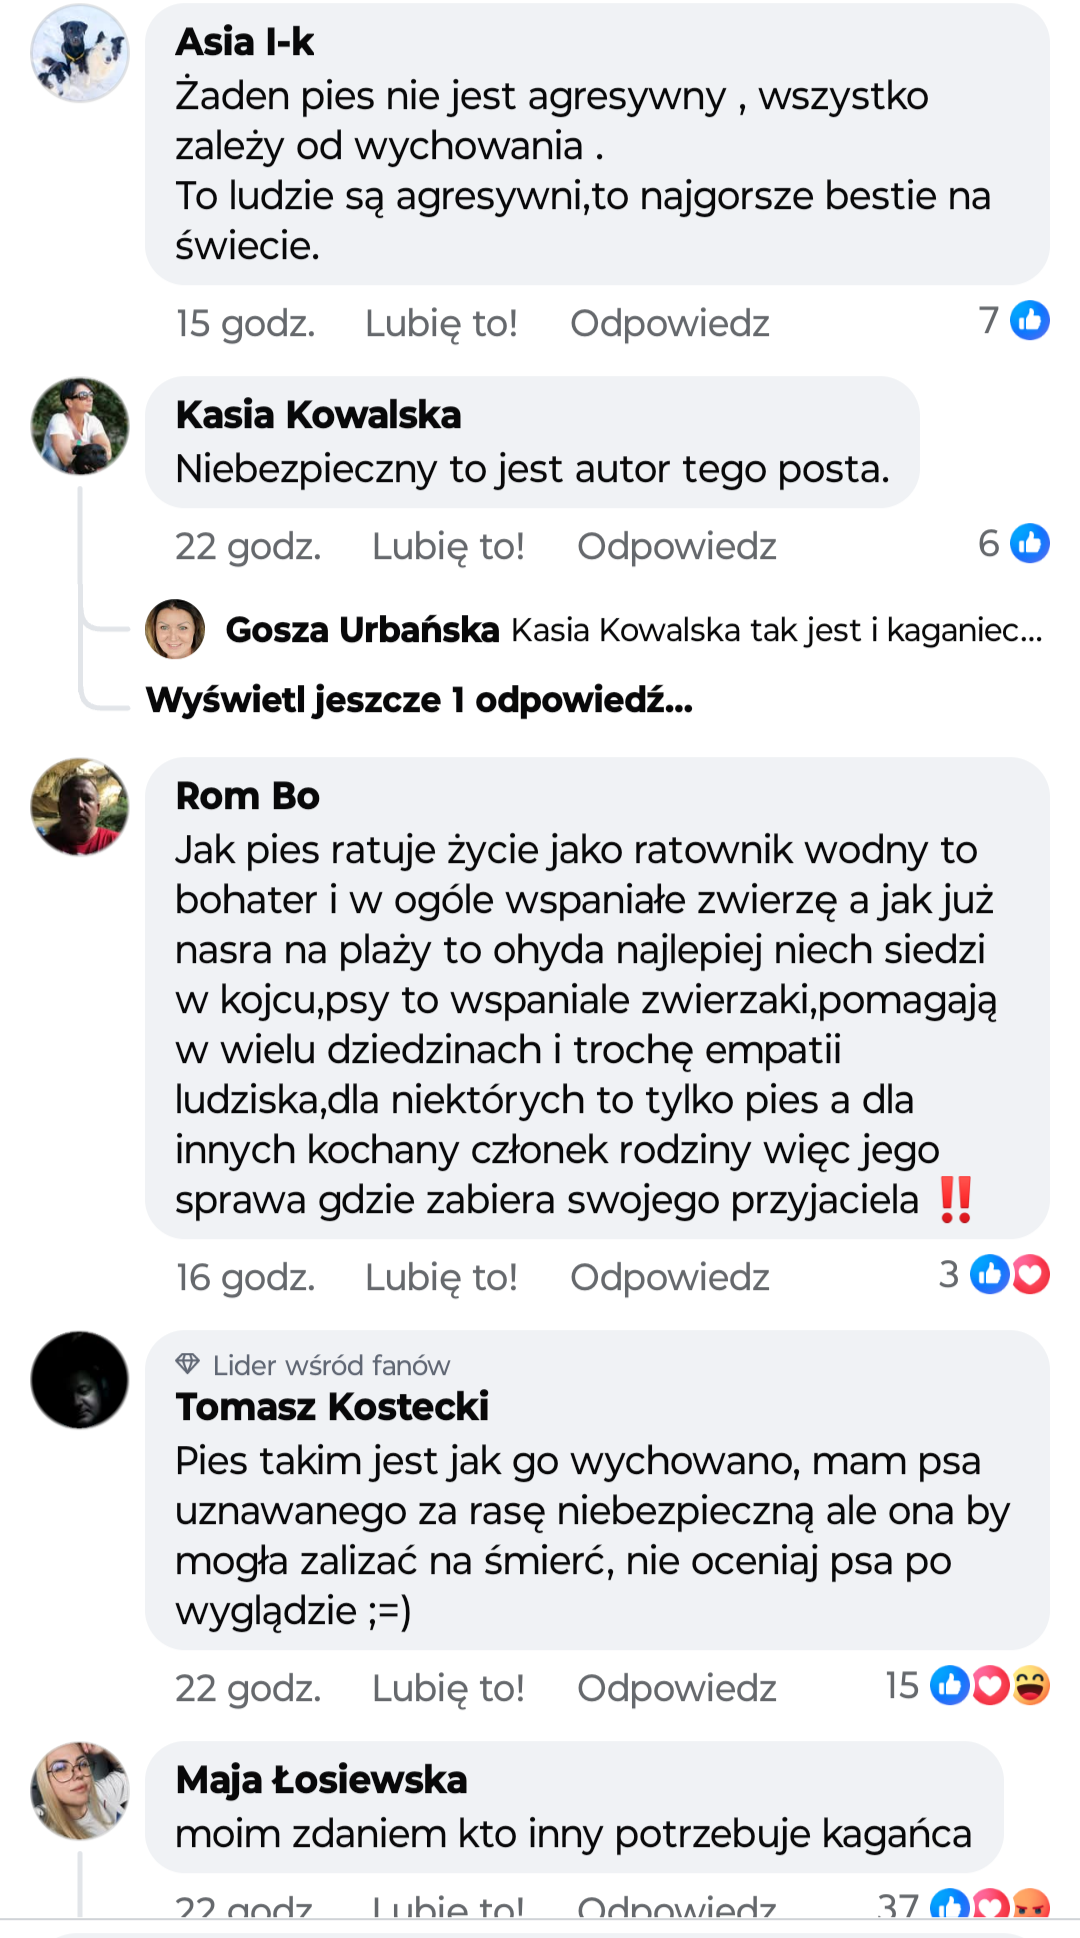Click 'Odpowiedz' under Tomasz Kostecki's comment
Screen dimensions: 1080x1938
pyautogui.click(x=676, y=1689)
